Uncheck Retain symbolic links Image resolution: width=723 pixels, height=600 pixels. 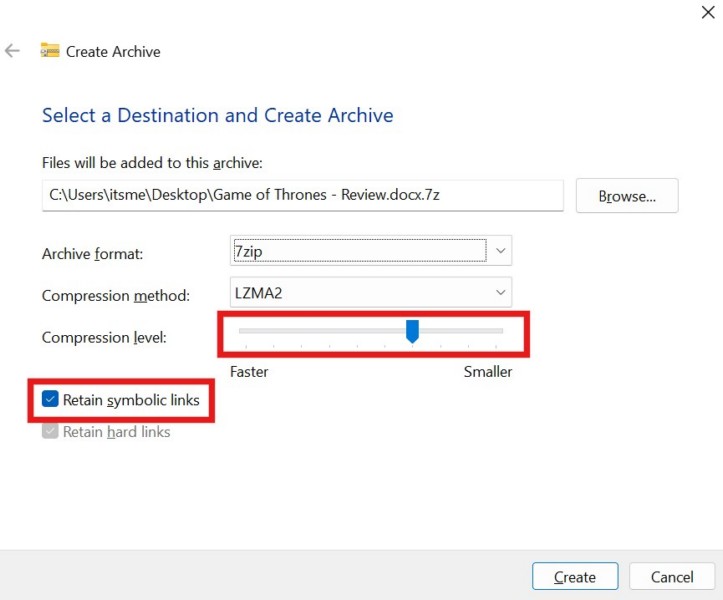[x=51, y=400]
